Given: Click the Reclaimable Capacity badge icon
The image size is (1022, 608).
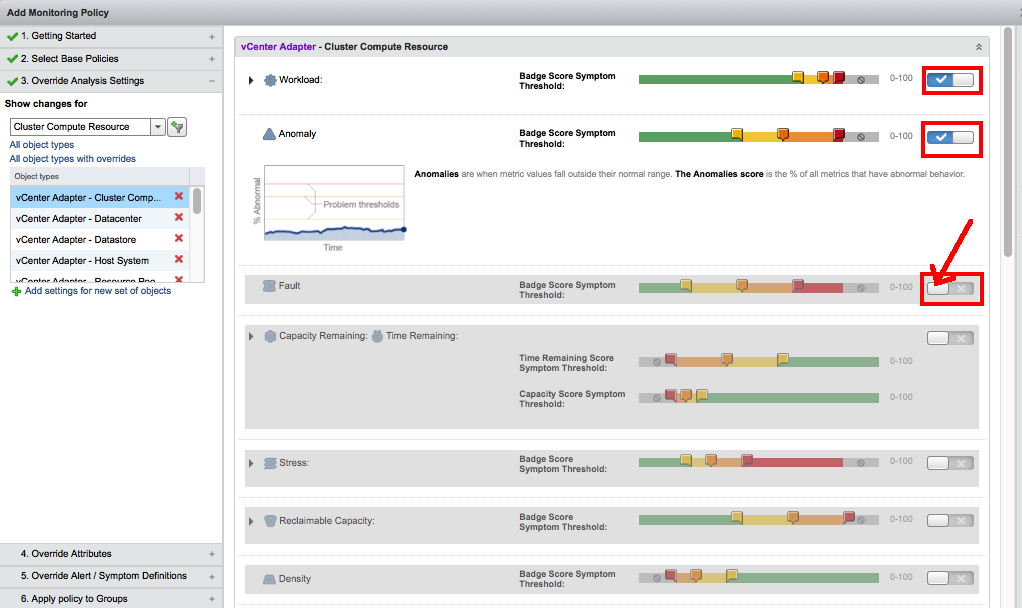Looking at the screenshot, I should [x=270, y=521].
